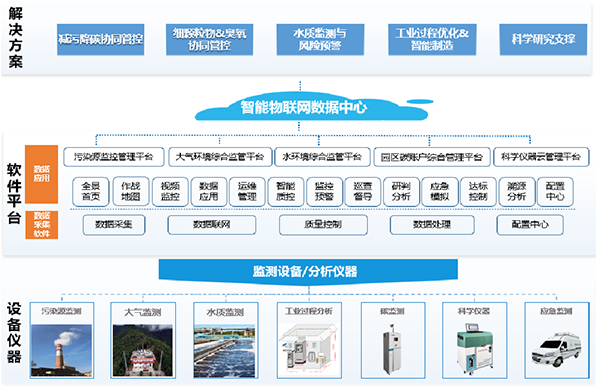Click the 水环境综合监管平台 box
This screenshot has width=600, height=388.
tap(322, 157)
